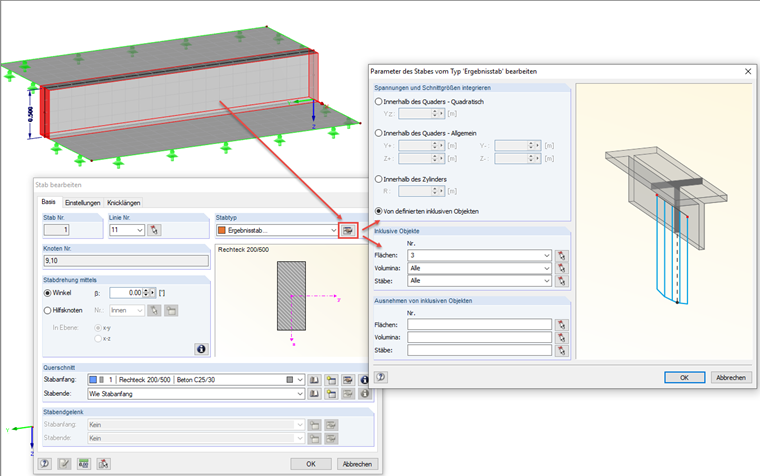Open Stabende dropdown Wie Stabanfang

(300, 394)
